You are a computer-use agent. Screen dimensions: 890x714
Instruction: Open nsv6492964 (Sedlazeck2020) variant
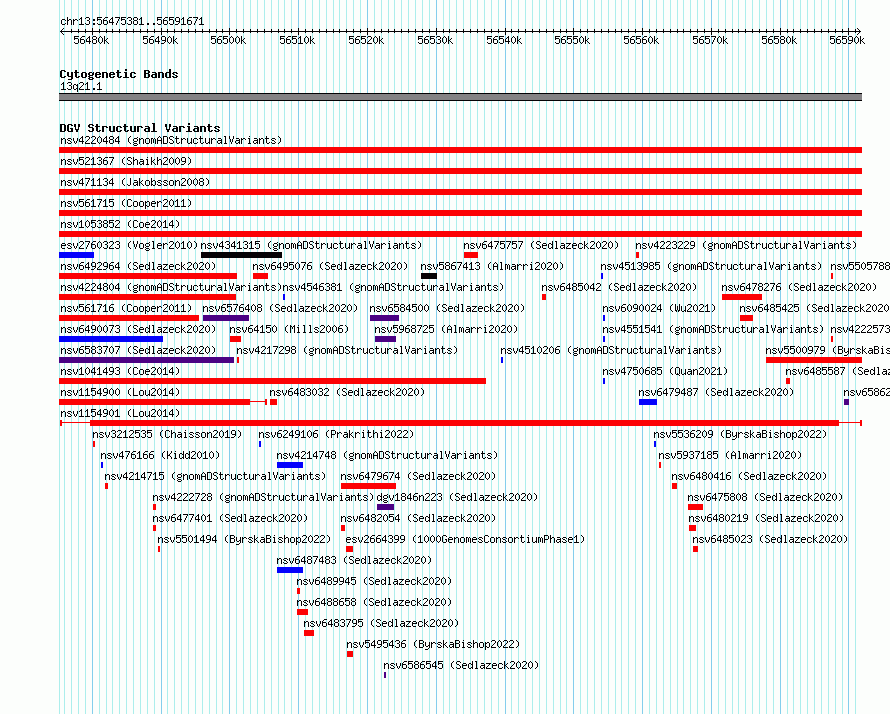coord(138,266)
